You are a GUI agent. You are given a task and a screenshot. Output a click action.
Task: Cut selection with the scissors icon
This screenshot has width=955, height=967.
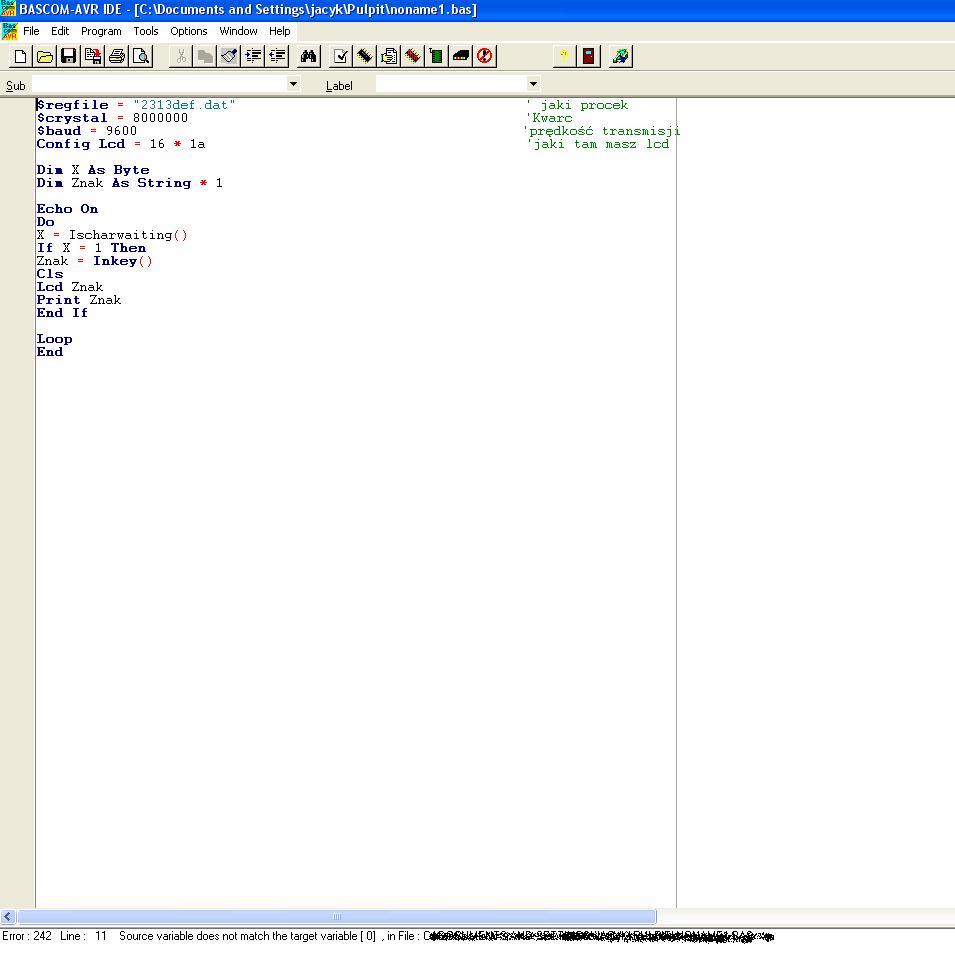coord(181,57)
